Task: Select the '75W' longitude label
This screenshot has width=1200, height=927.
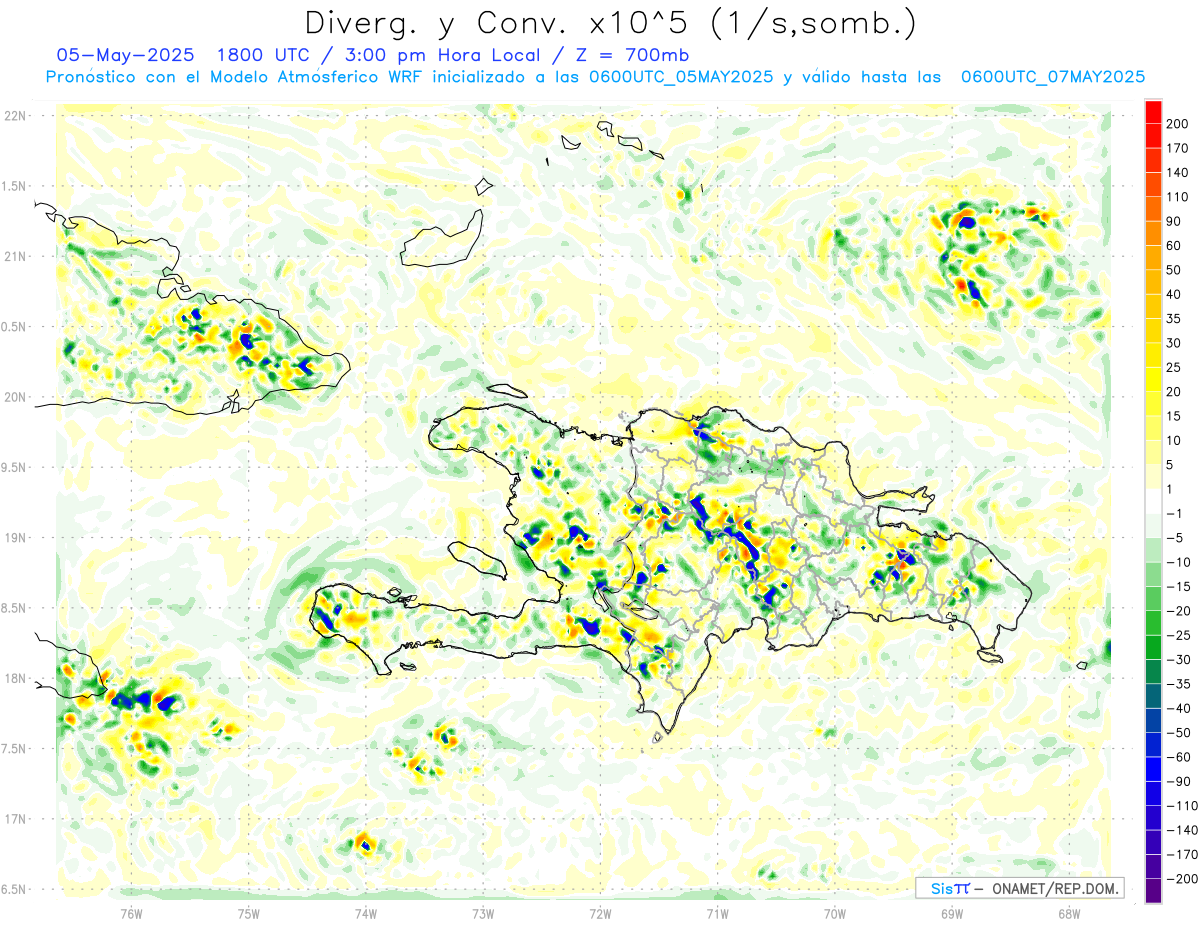Action: (x=249, y=914)
